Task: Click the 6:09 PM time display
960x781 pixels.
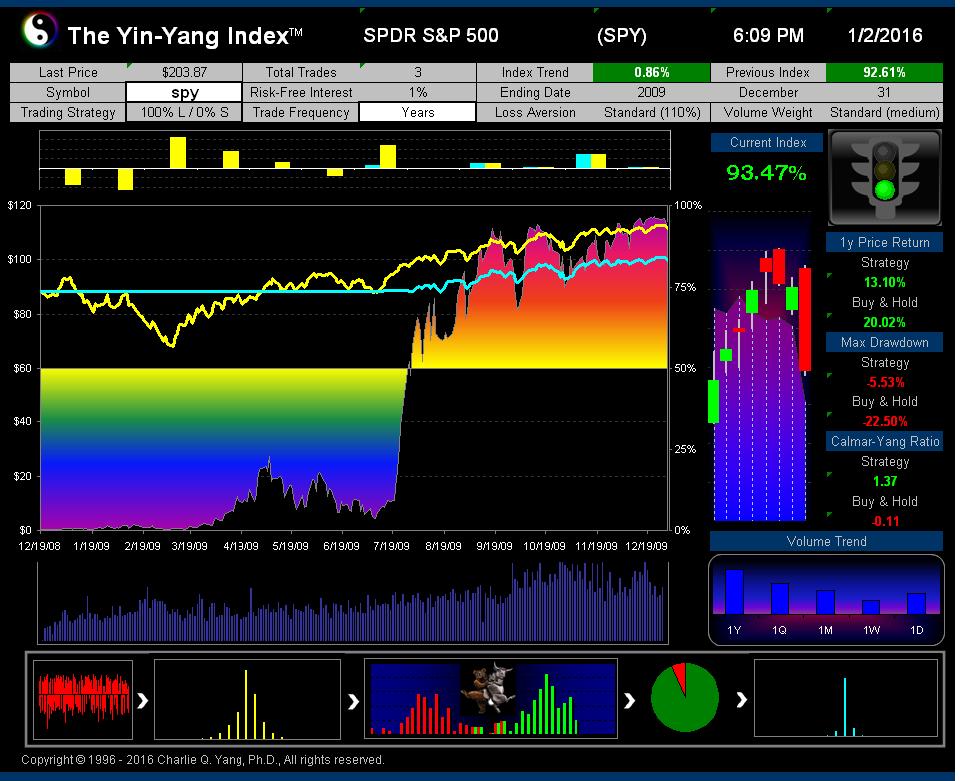Action: [768, 36]
